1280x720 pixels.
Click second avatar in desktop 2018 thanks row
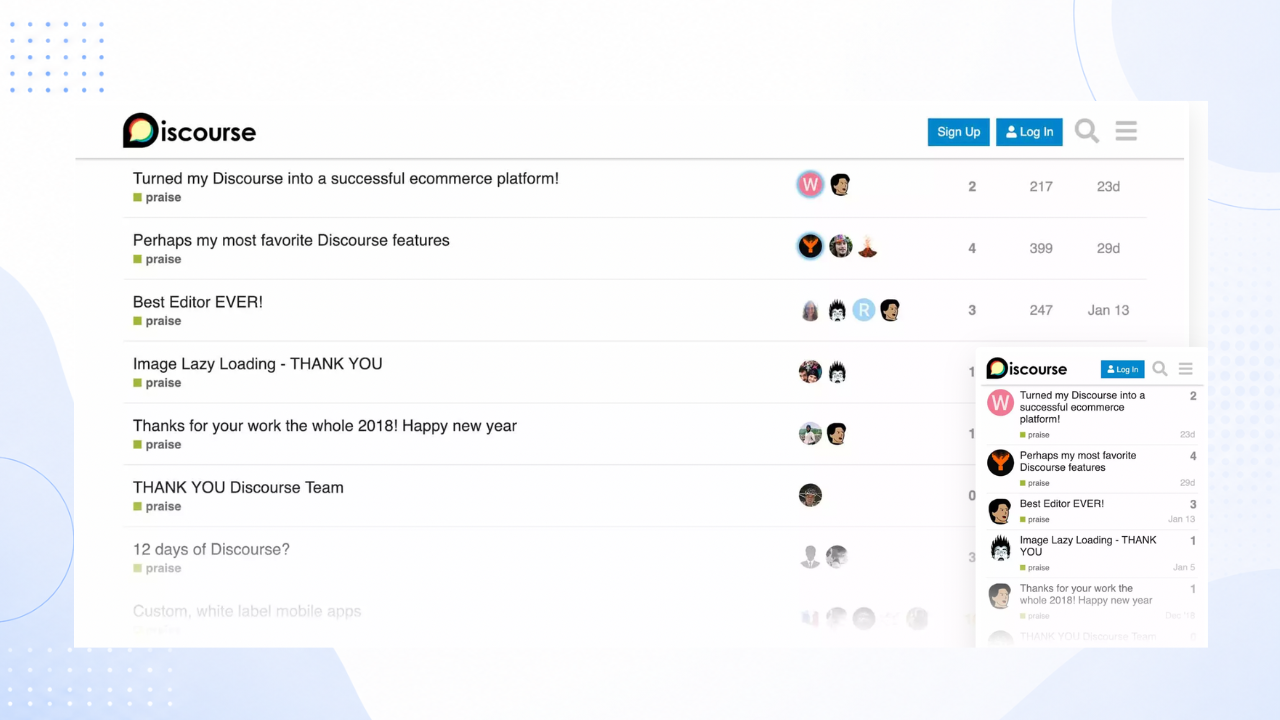837,434
